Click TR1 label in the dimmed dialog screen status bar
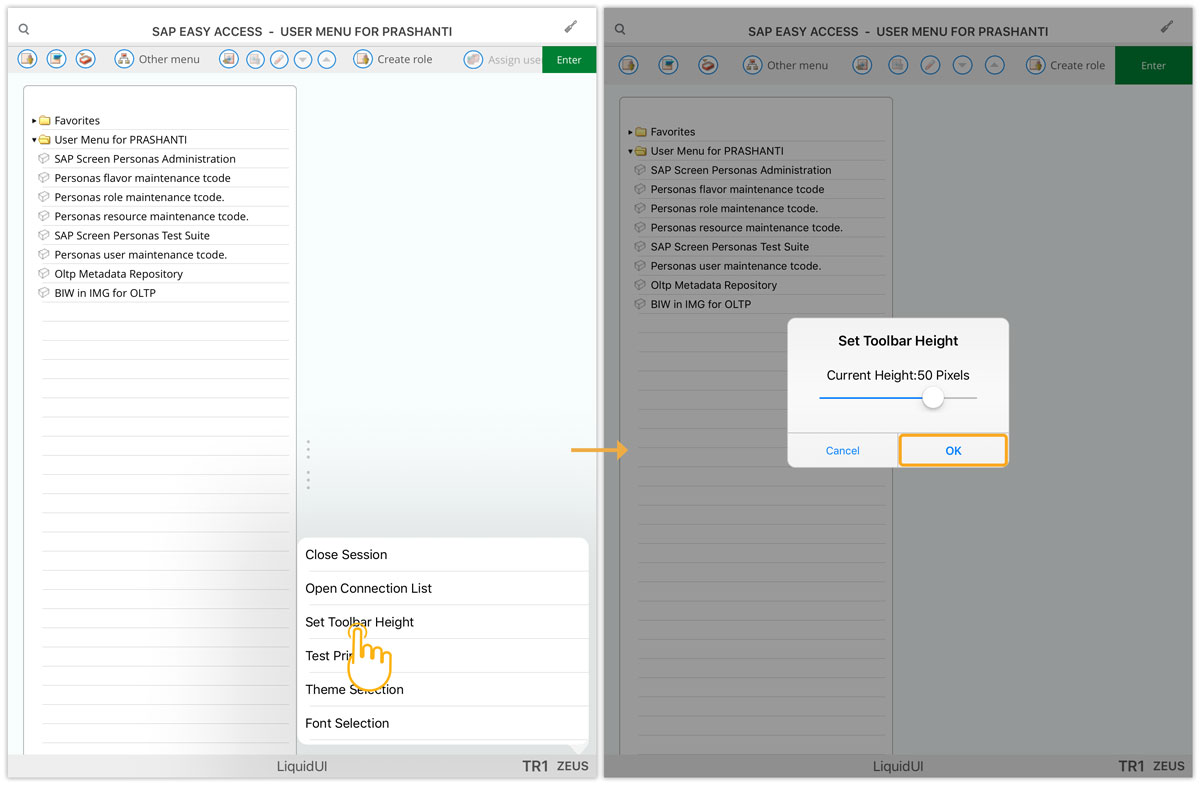 1131,767
